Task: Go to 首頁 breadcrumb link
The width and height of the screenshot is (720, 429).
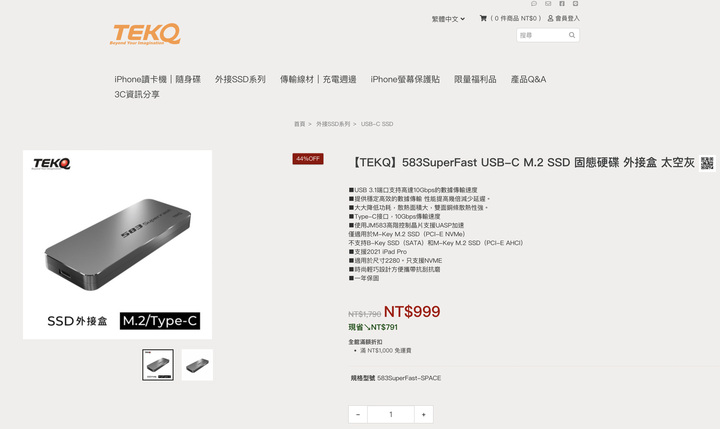Action: (299, 124)
